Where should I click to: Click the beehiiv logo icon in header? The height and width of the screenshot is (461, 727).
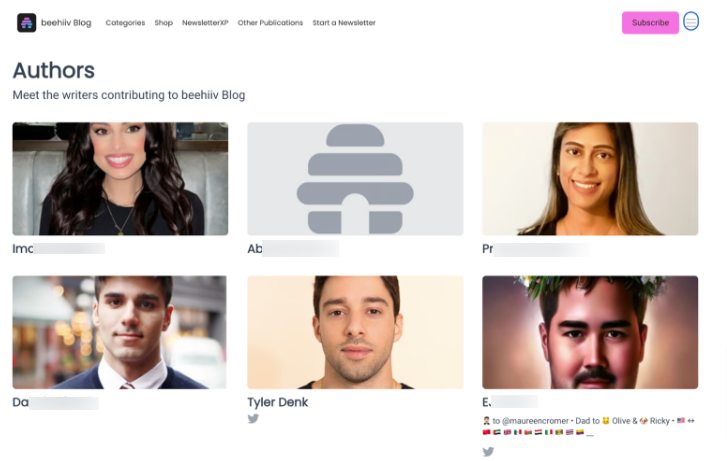pyautogui.click(x=26, y=23)
